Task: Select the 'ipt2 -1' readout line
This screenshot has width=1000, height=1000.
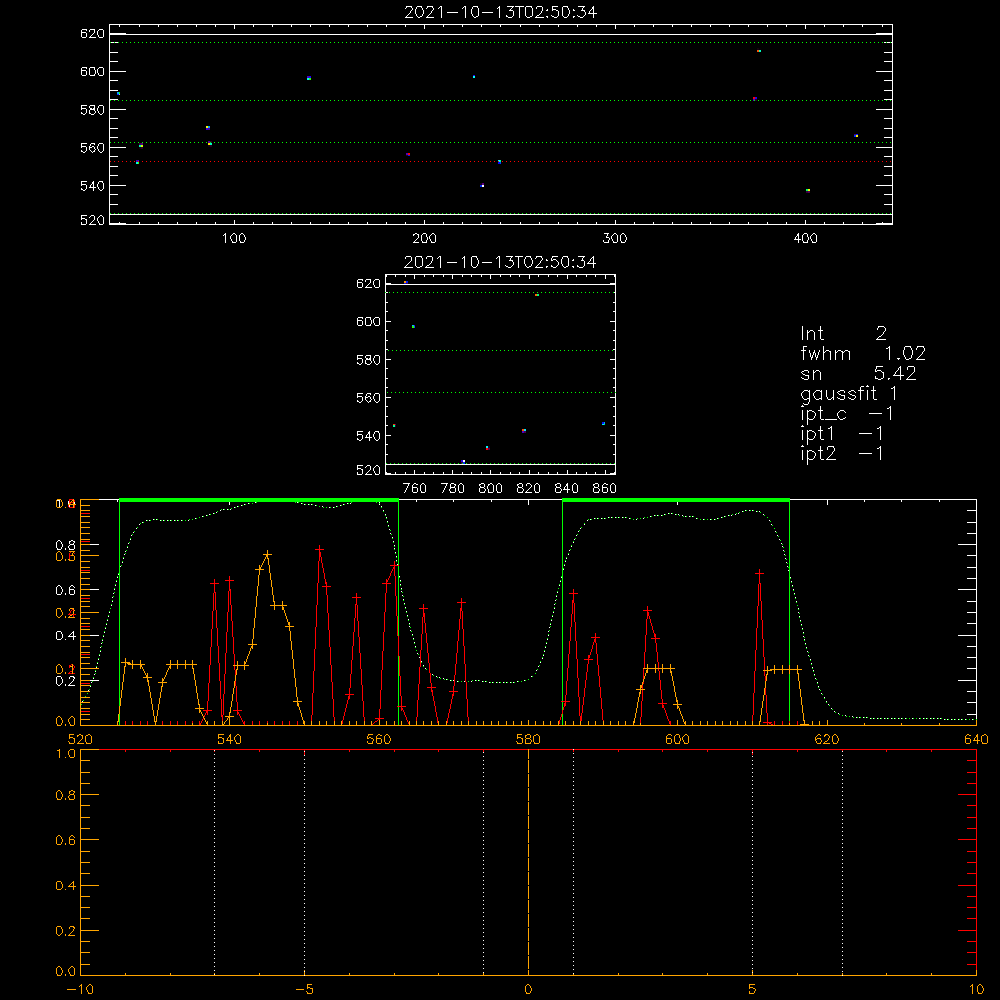Action: tap(842, 453)
